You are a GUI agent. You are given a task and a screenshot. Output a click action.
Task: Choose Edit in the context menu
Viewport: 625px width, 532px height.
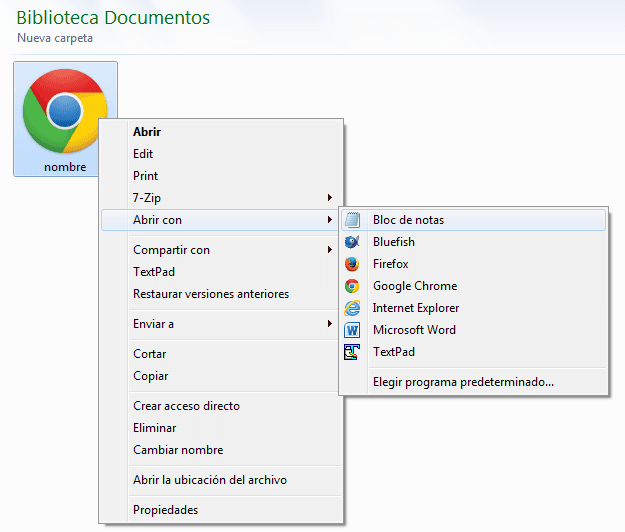point(222,154)
